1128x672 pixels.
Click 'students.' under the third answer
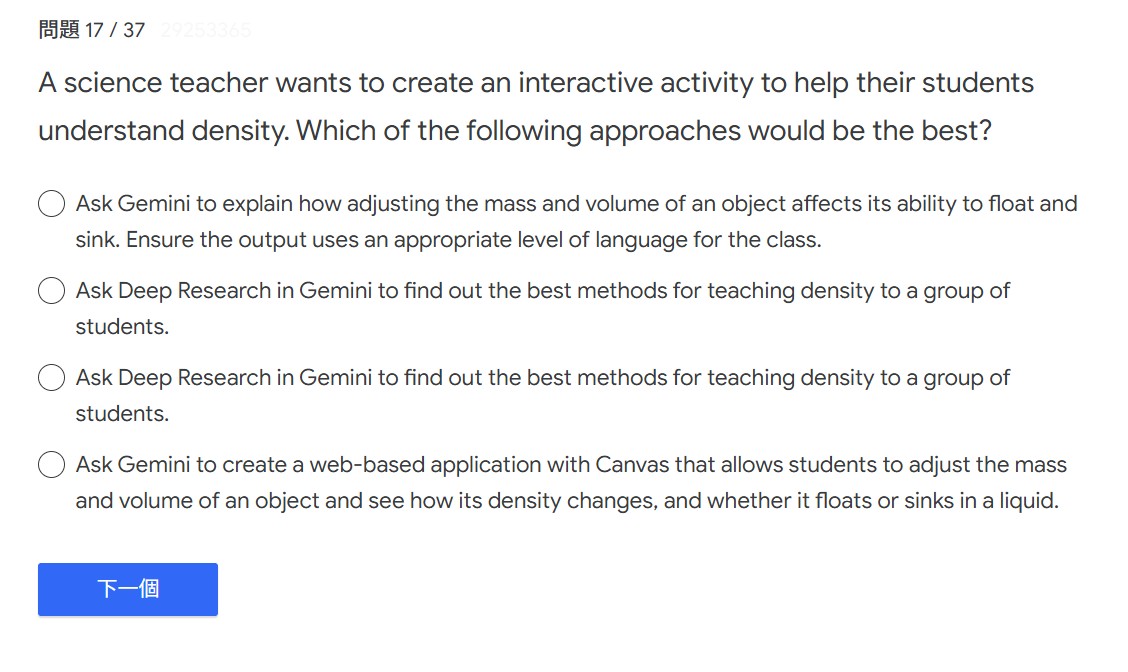[x=122, y=414]
